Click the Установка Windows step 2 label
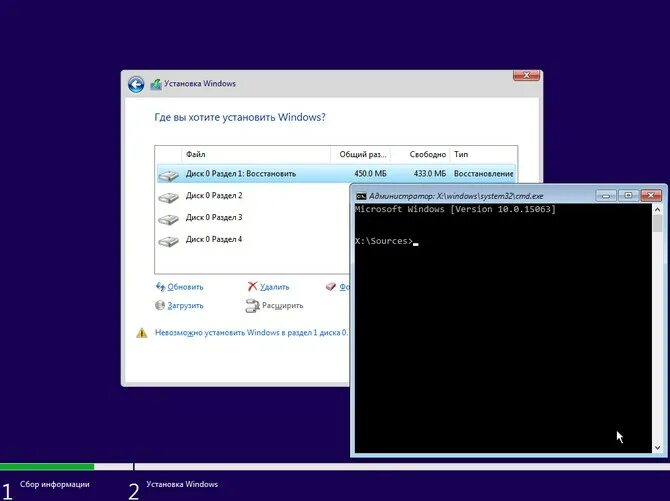 (x=182, y=484)
